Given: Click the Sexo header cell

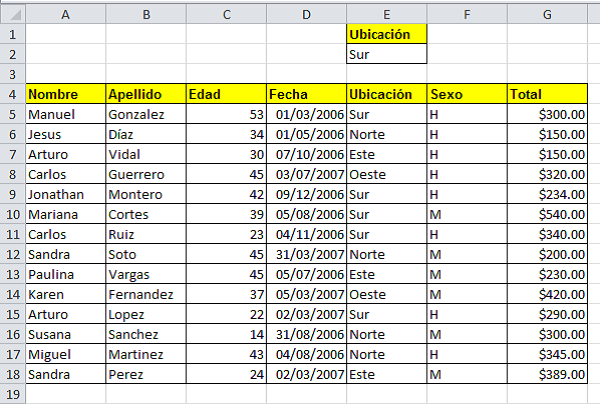Looking at the screenshot, I should click(x=467, y=94).
